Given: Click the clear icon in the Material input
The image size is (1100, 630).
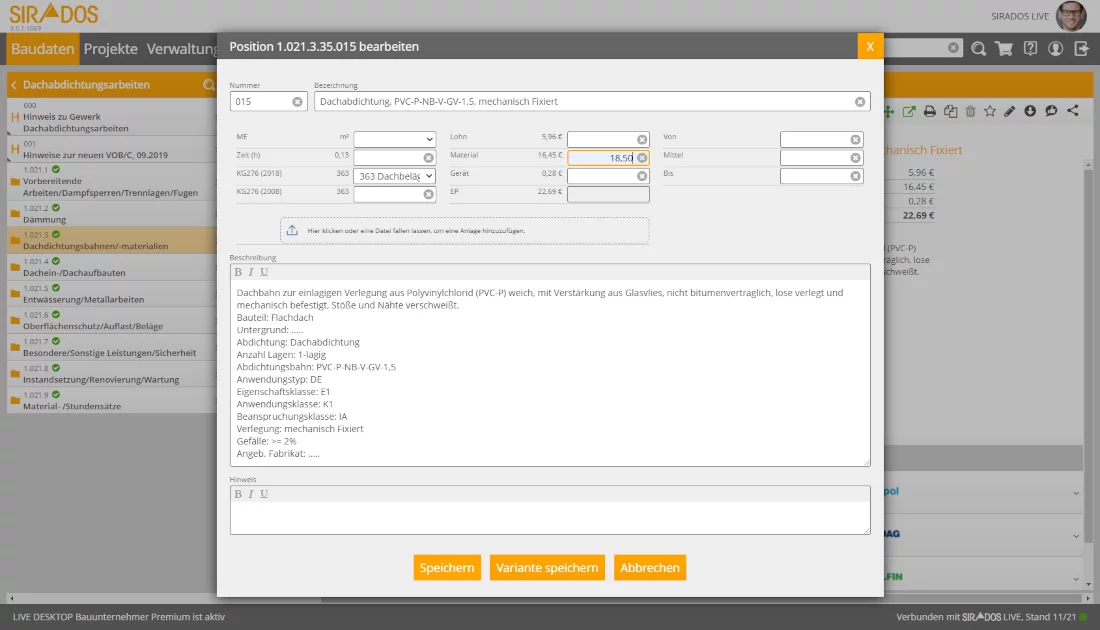Looking at the screenshot, I should click(642, 158).
